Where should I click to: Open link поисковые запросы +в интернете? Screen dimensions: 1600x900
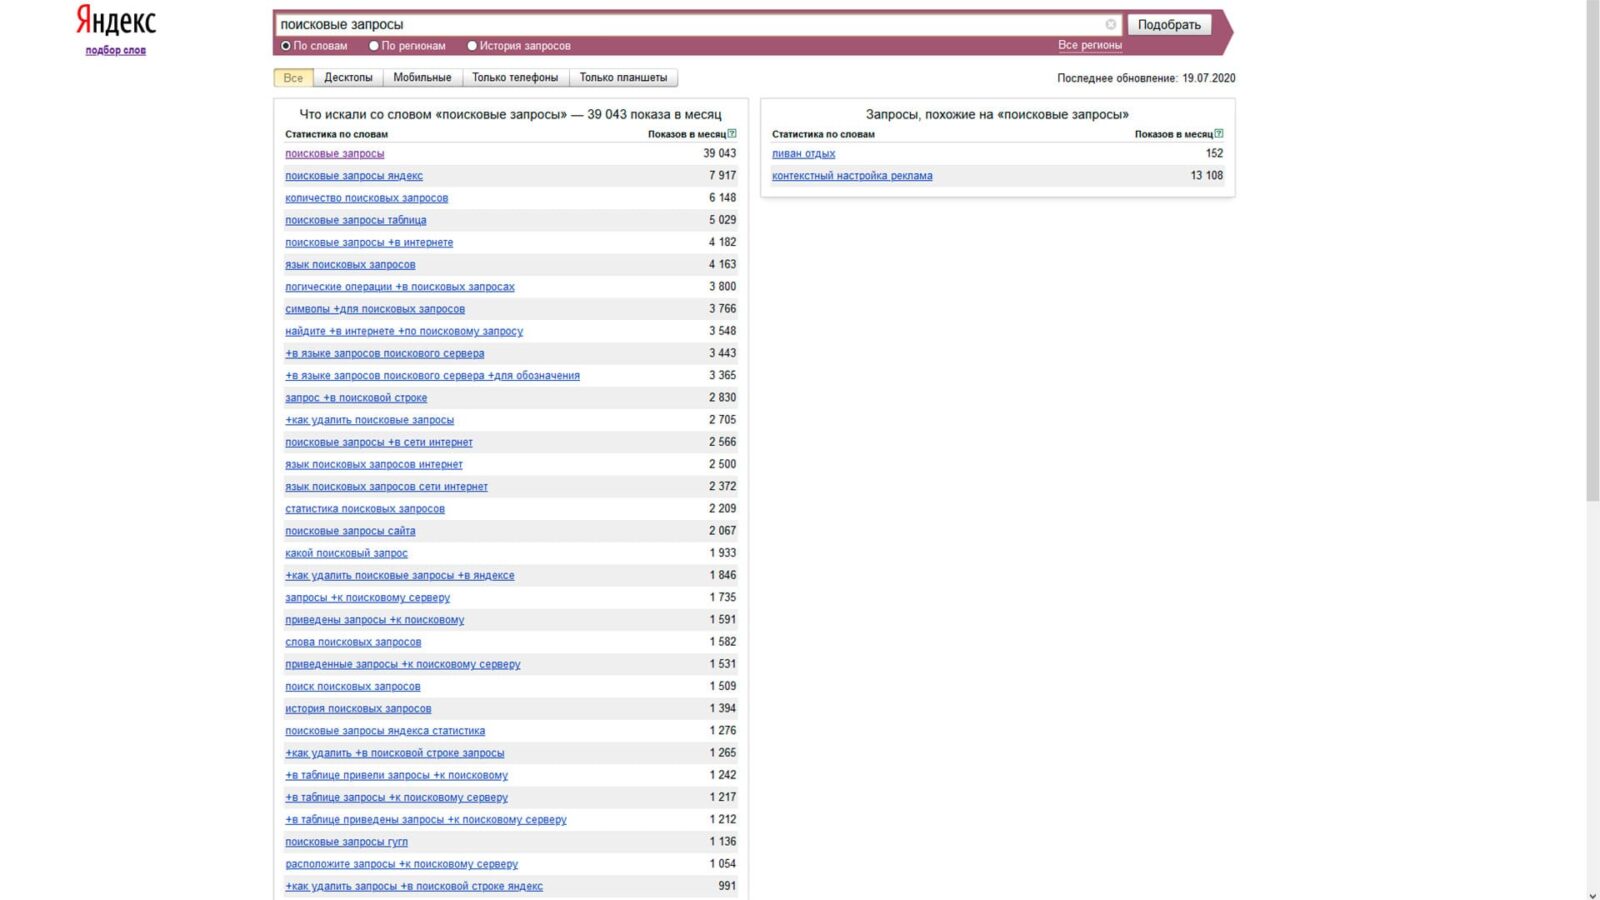tap(369, 242)
